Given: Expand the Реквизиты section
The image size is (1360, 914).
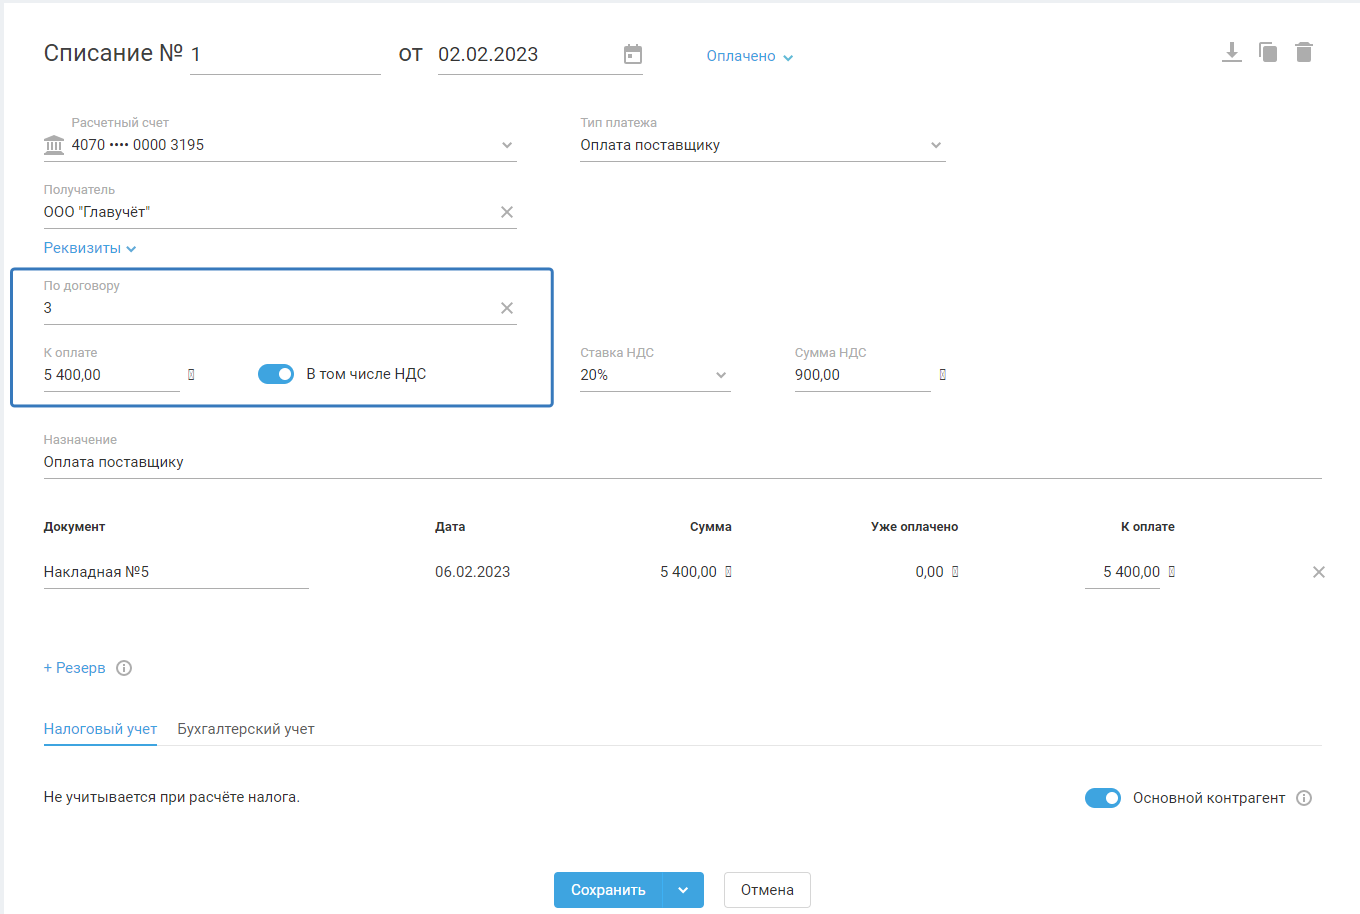Looking at the screenshot, I should 90,248.
